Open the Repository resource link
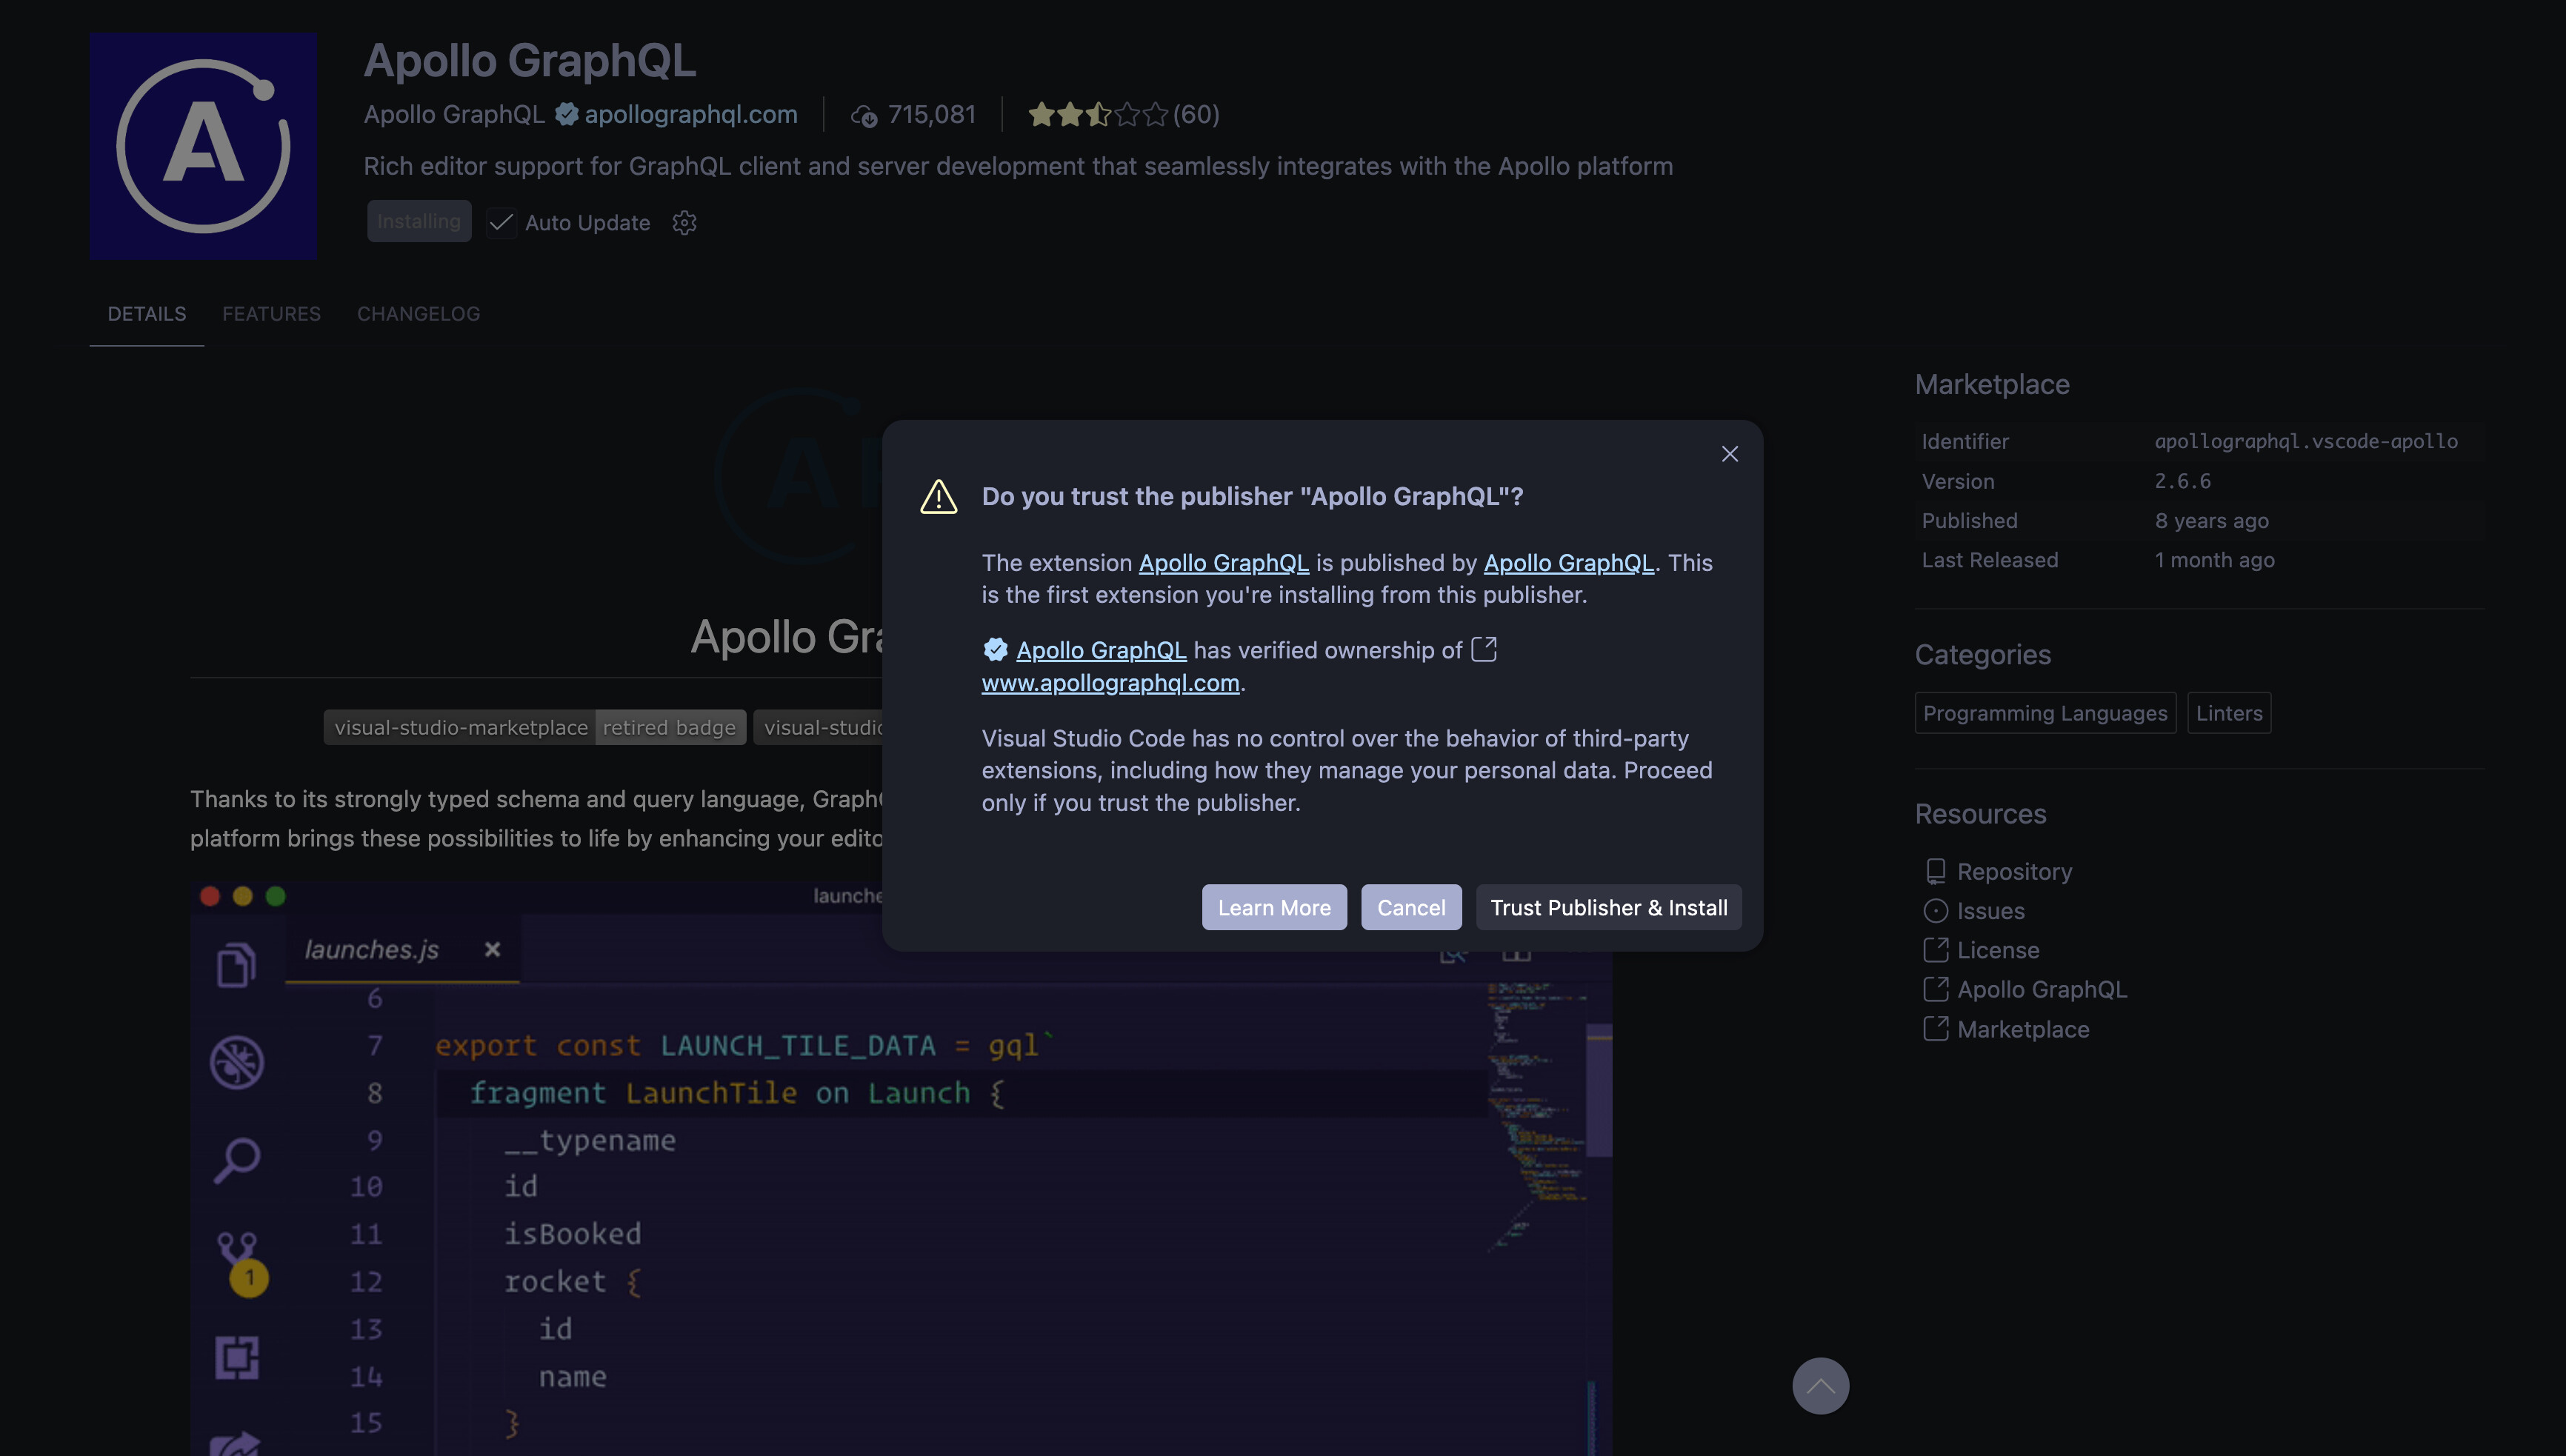This screenshot has width=2566, height=1456. [2014, 872]
